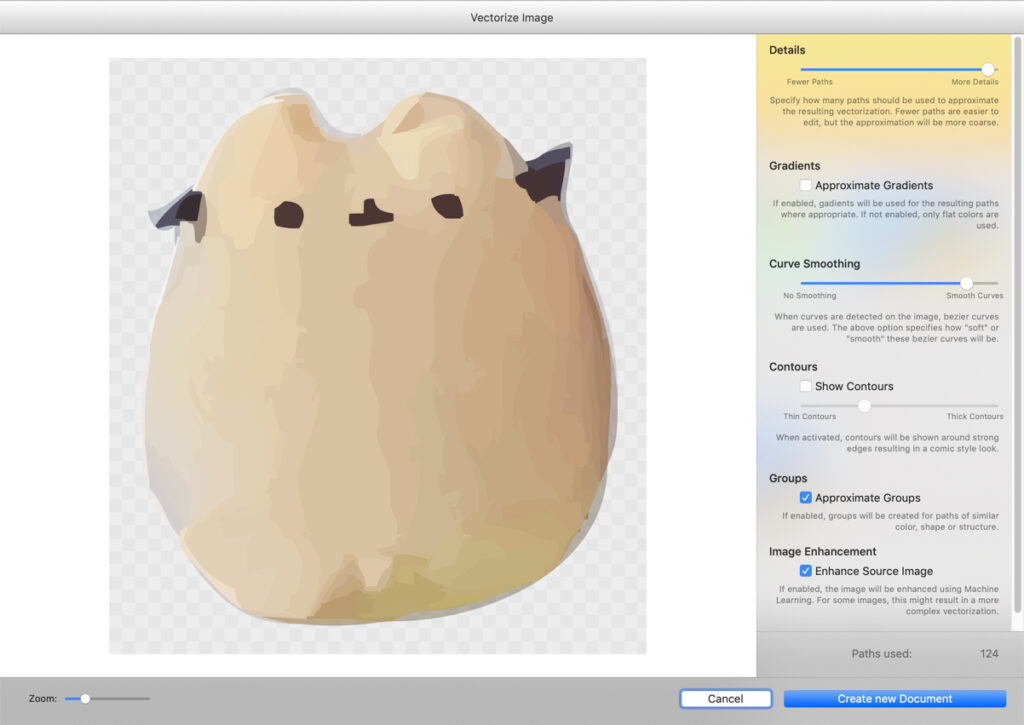Click the 'Contours' section heading

click(793, 367)
